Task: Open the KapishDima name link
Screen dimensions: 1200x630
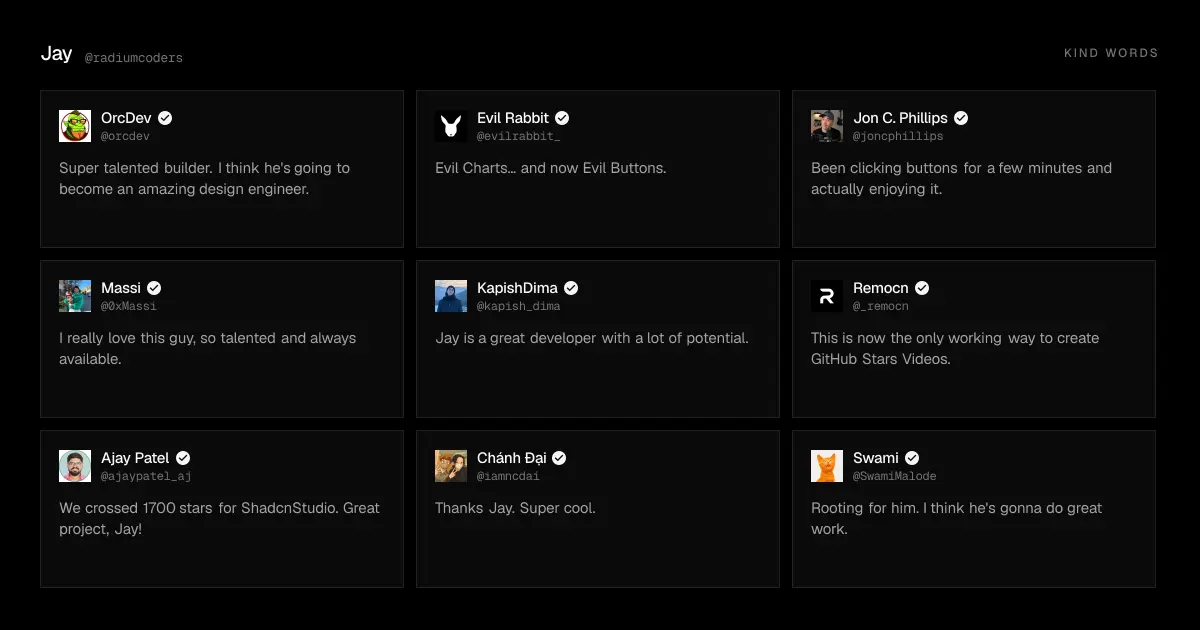Action: [517, 288]
